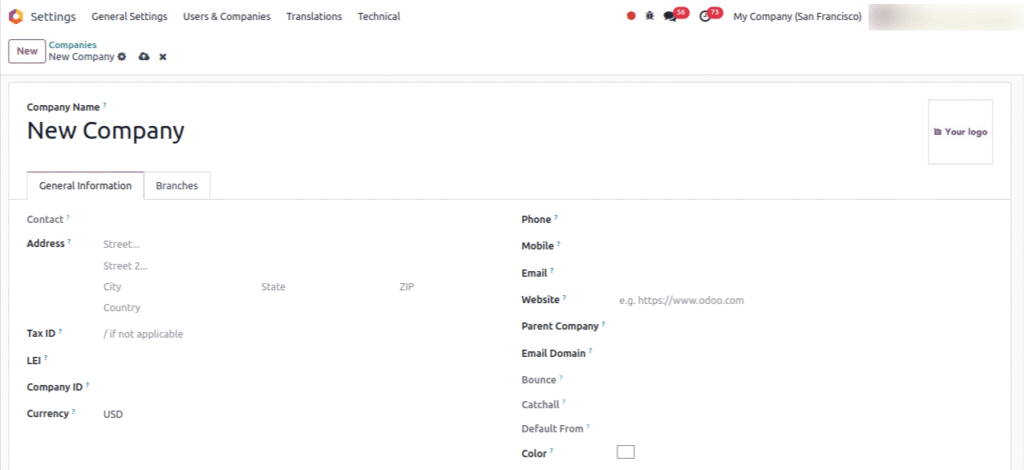Open the Translations menu
The image size is (1024, 470).
[x=314, y=16]
